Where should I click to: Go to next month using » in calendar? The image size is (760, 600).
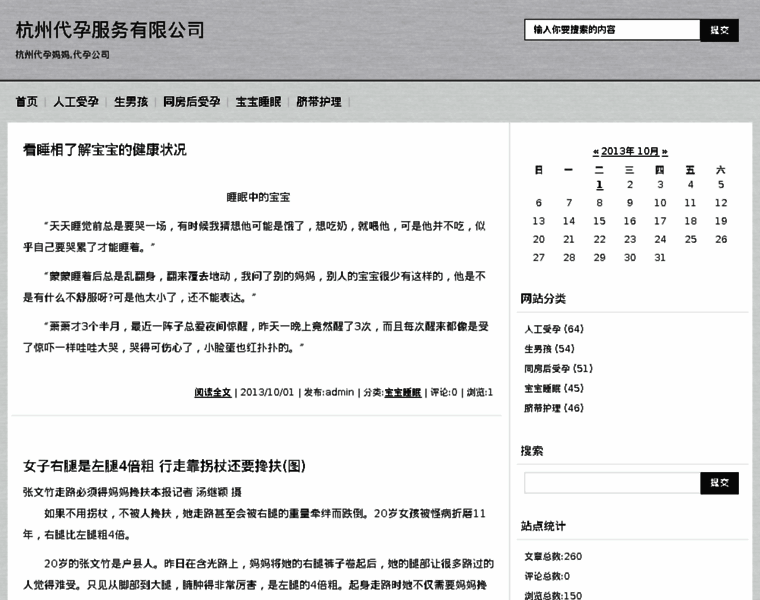(x=665, y=152)
